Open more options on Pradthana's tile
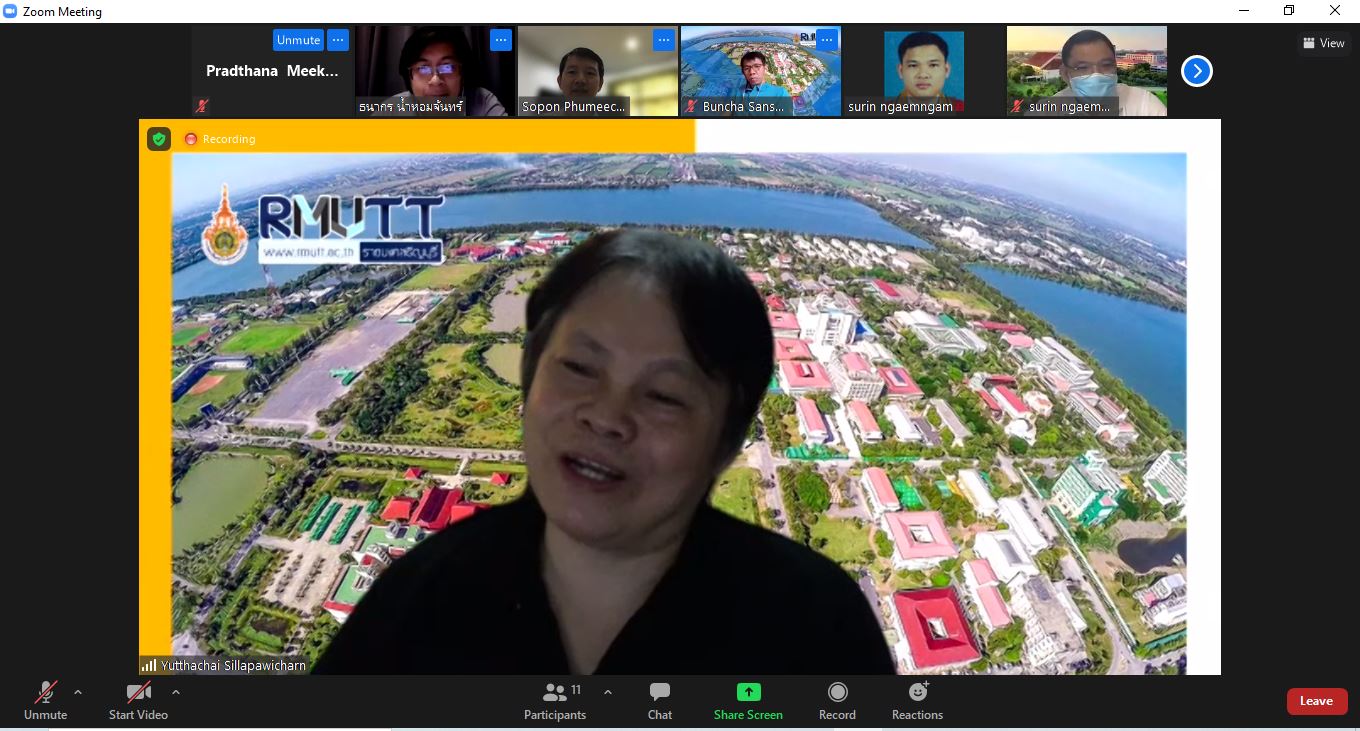1360x731 pixels. tap(338, 40)
